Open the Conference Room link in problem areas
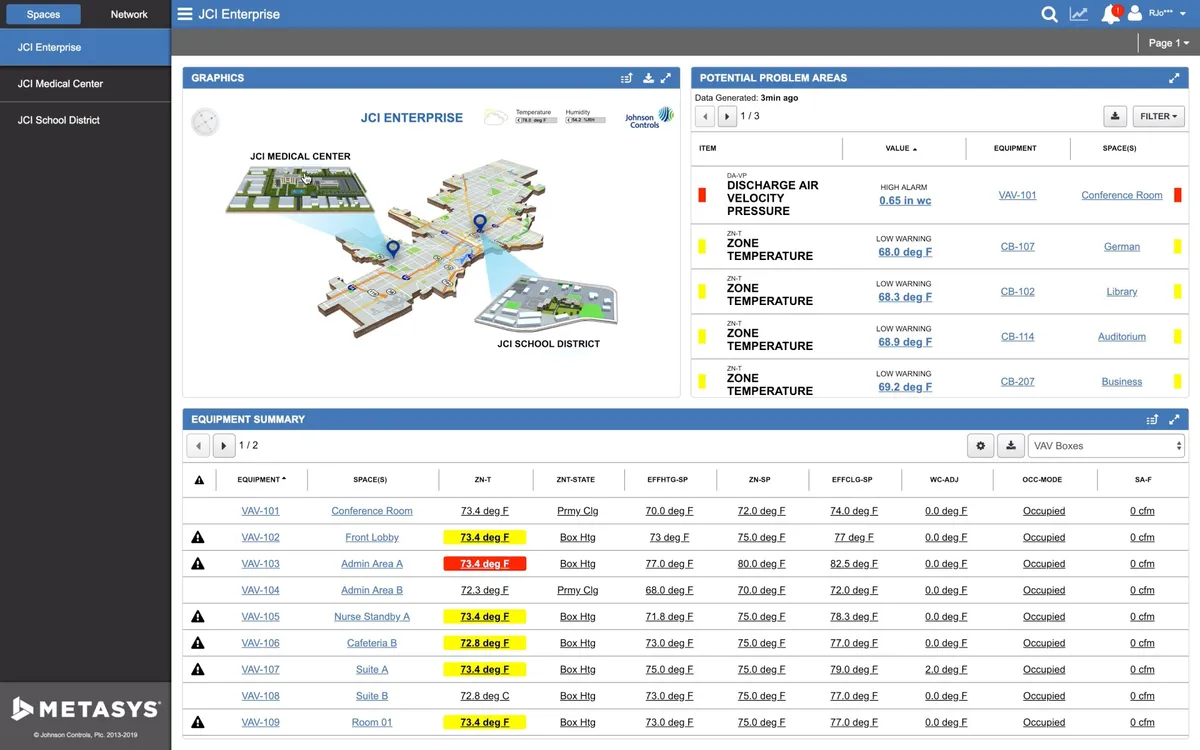 pos(1122,195)
